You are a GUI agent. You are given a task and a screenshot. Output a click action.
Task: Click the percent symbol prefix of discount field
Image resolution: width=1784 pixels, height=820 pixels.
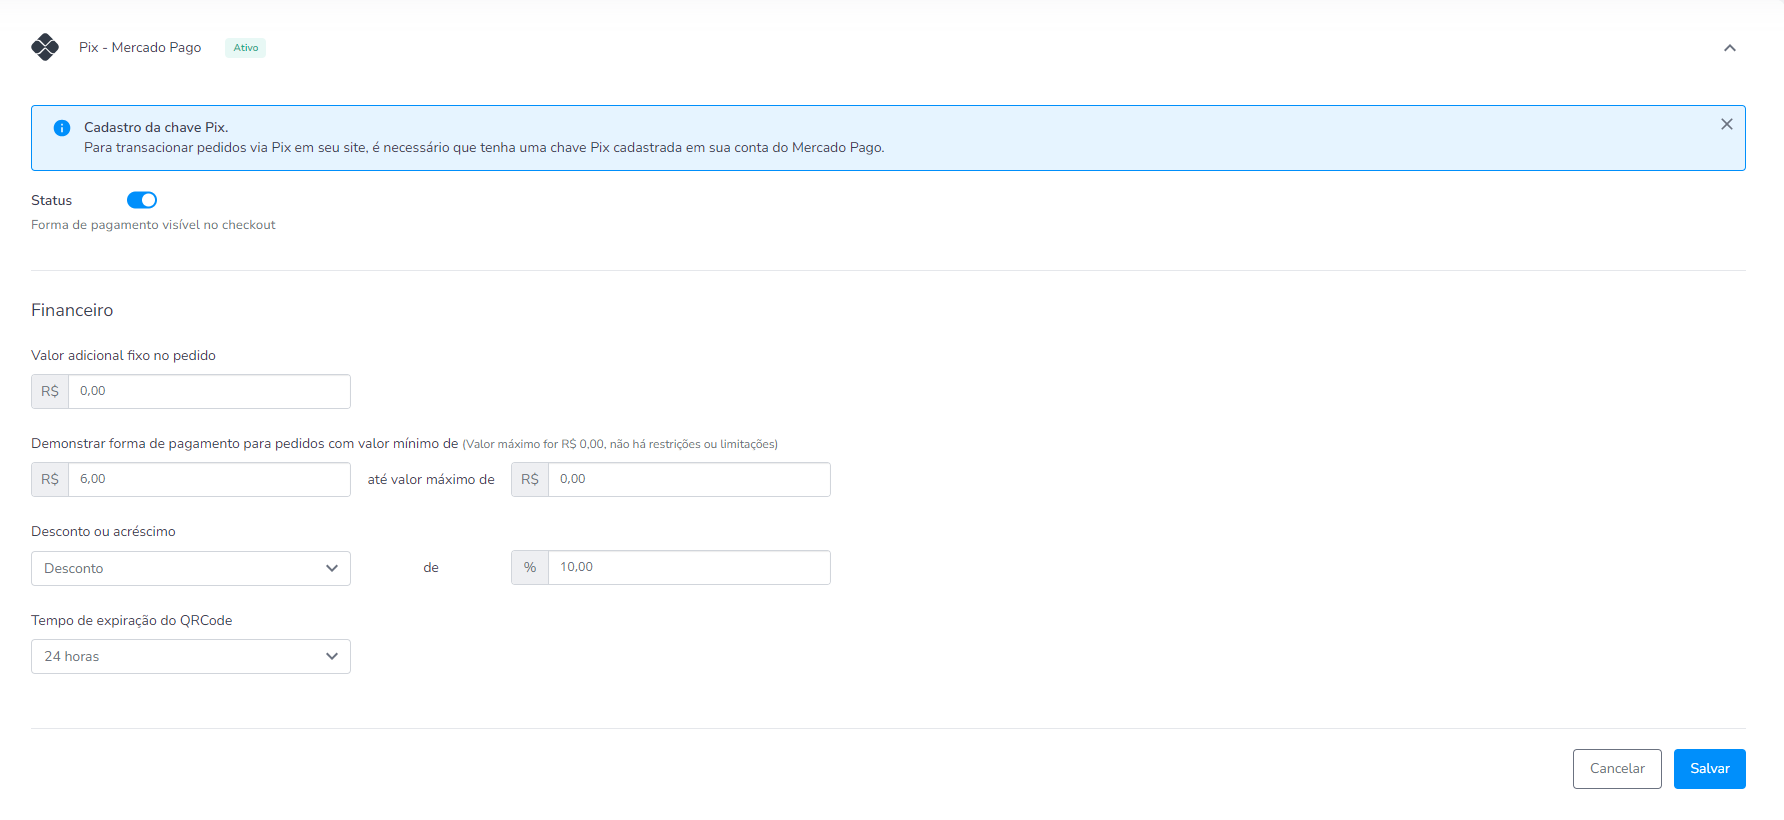[x=530, y=567]
